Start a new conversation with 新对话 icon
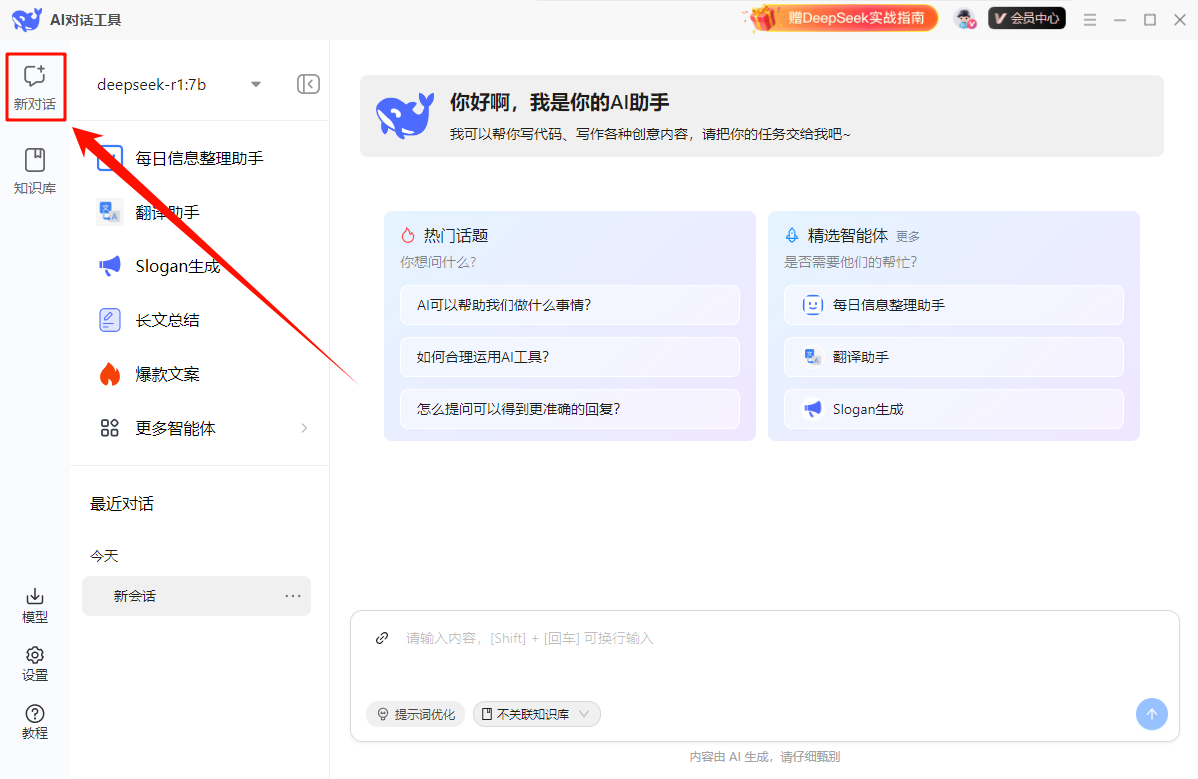 [x=35, y=87]
